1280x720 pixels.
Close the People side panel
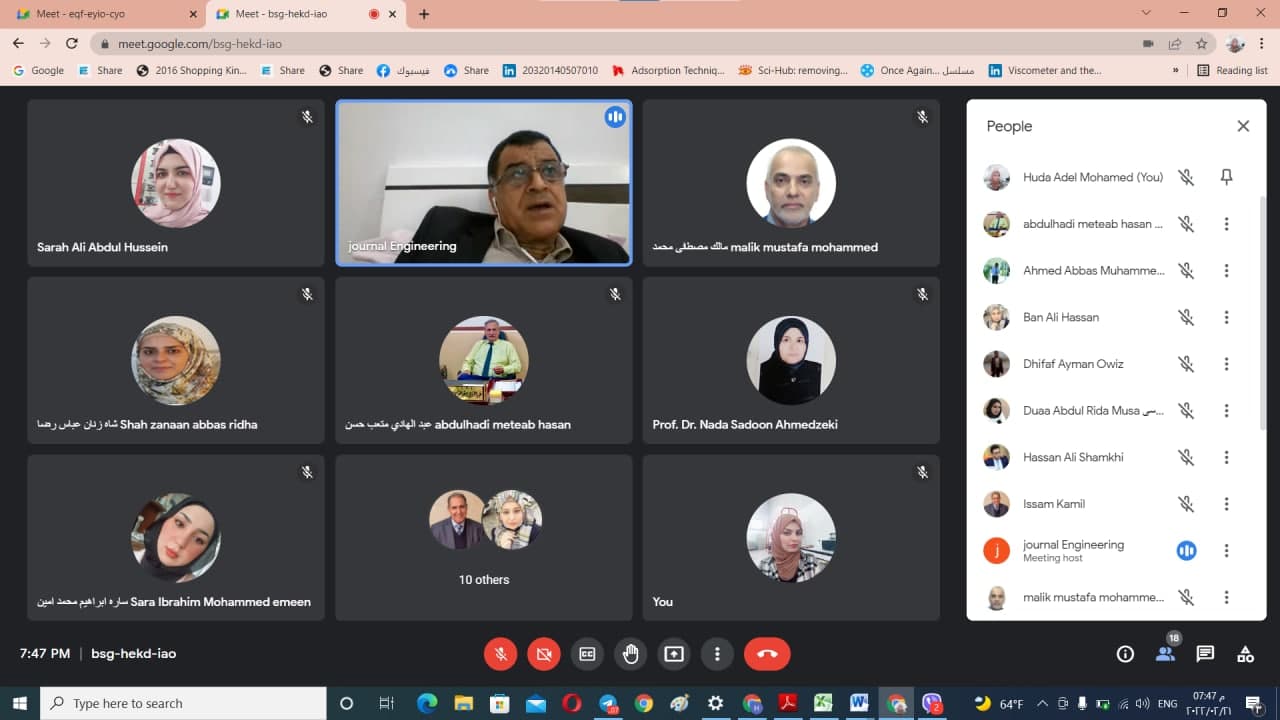click(1243, 126)
